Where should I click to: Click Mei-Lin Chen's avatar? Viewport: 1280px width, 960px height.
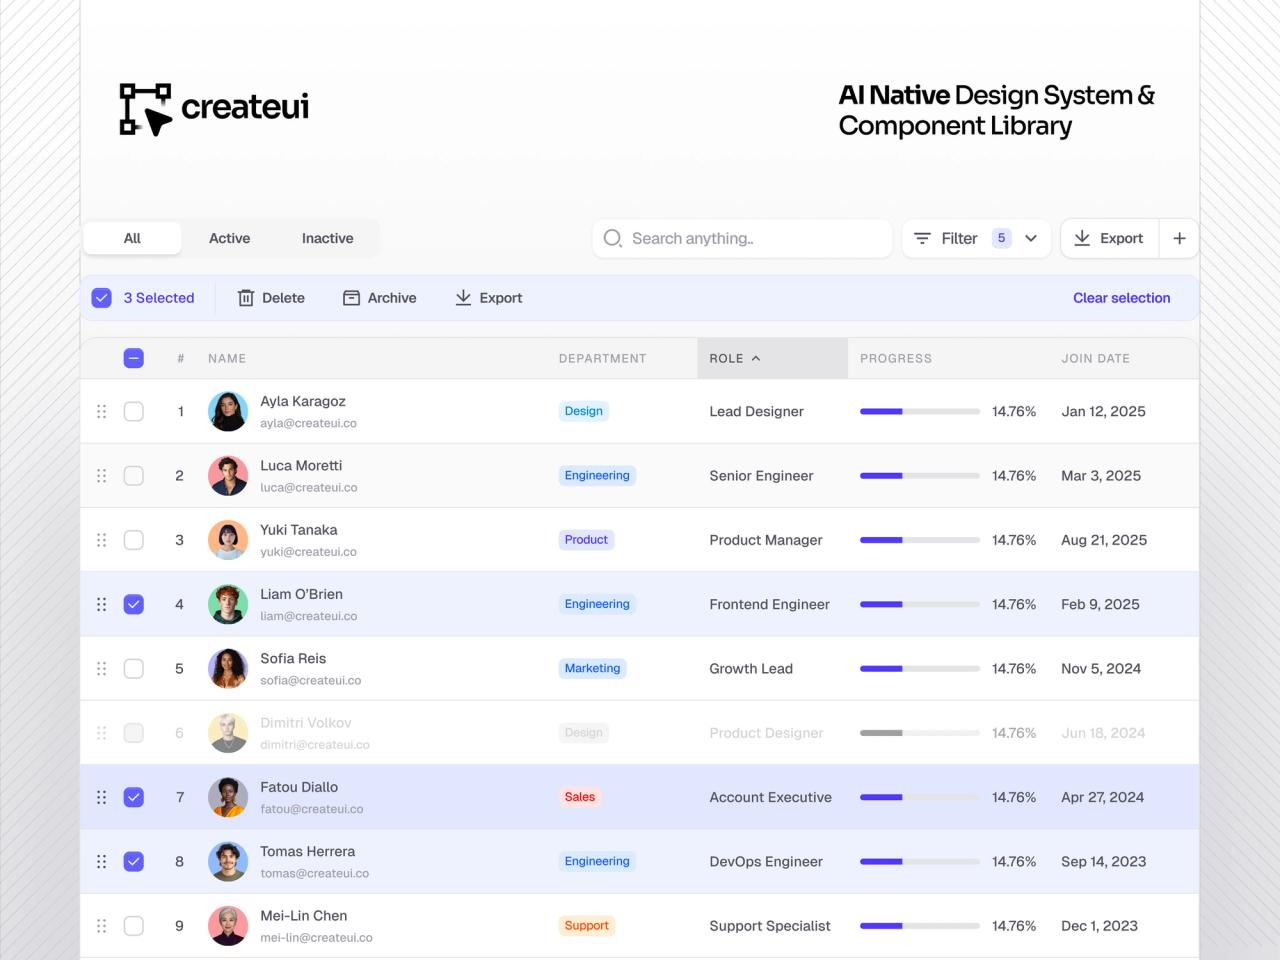click(228, 926)
